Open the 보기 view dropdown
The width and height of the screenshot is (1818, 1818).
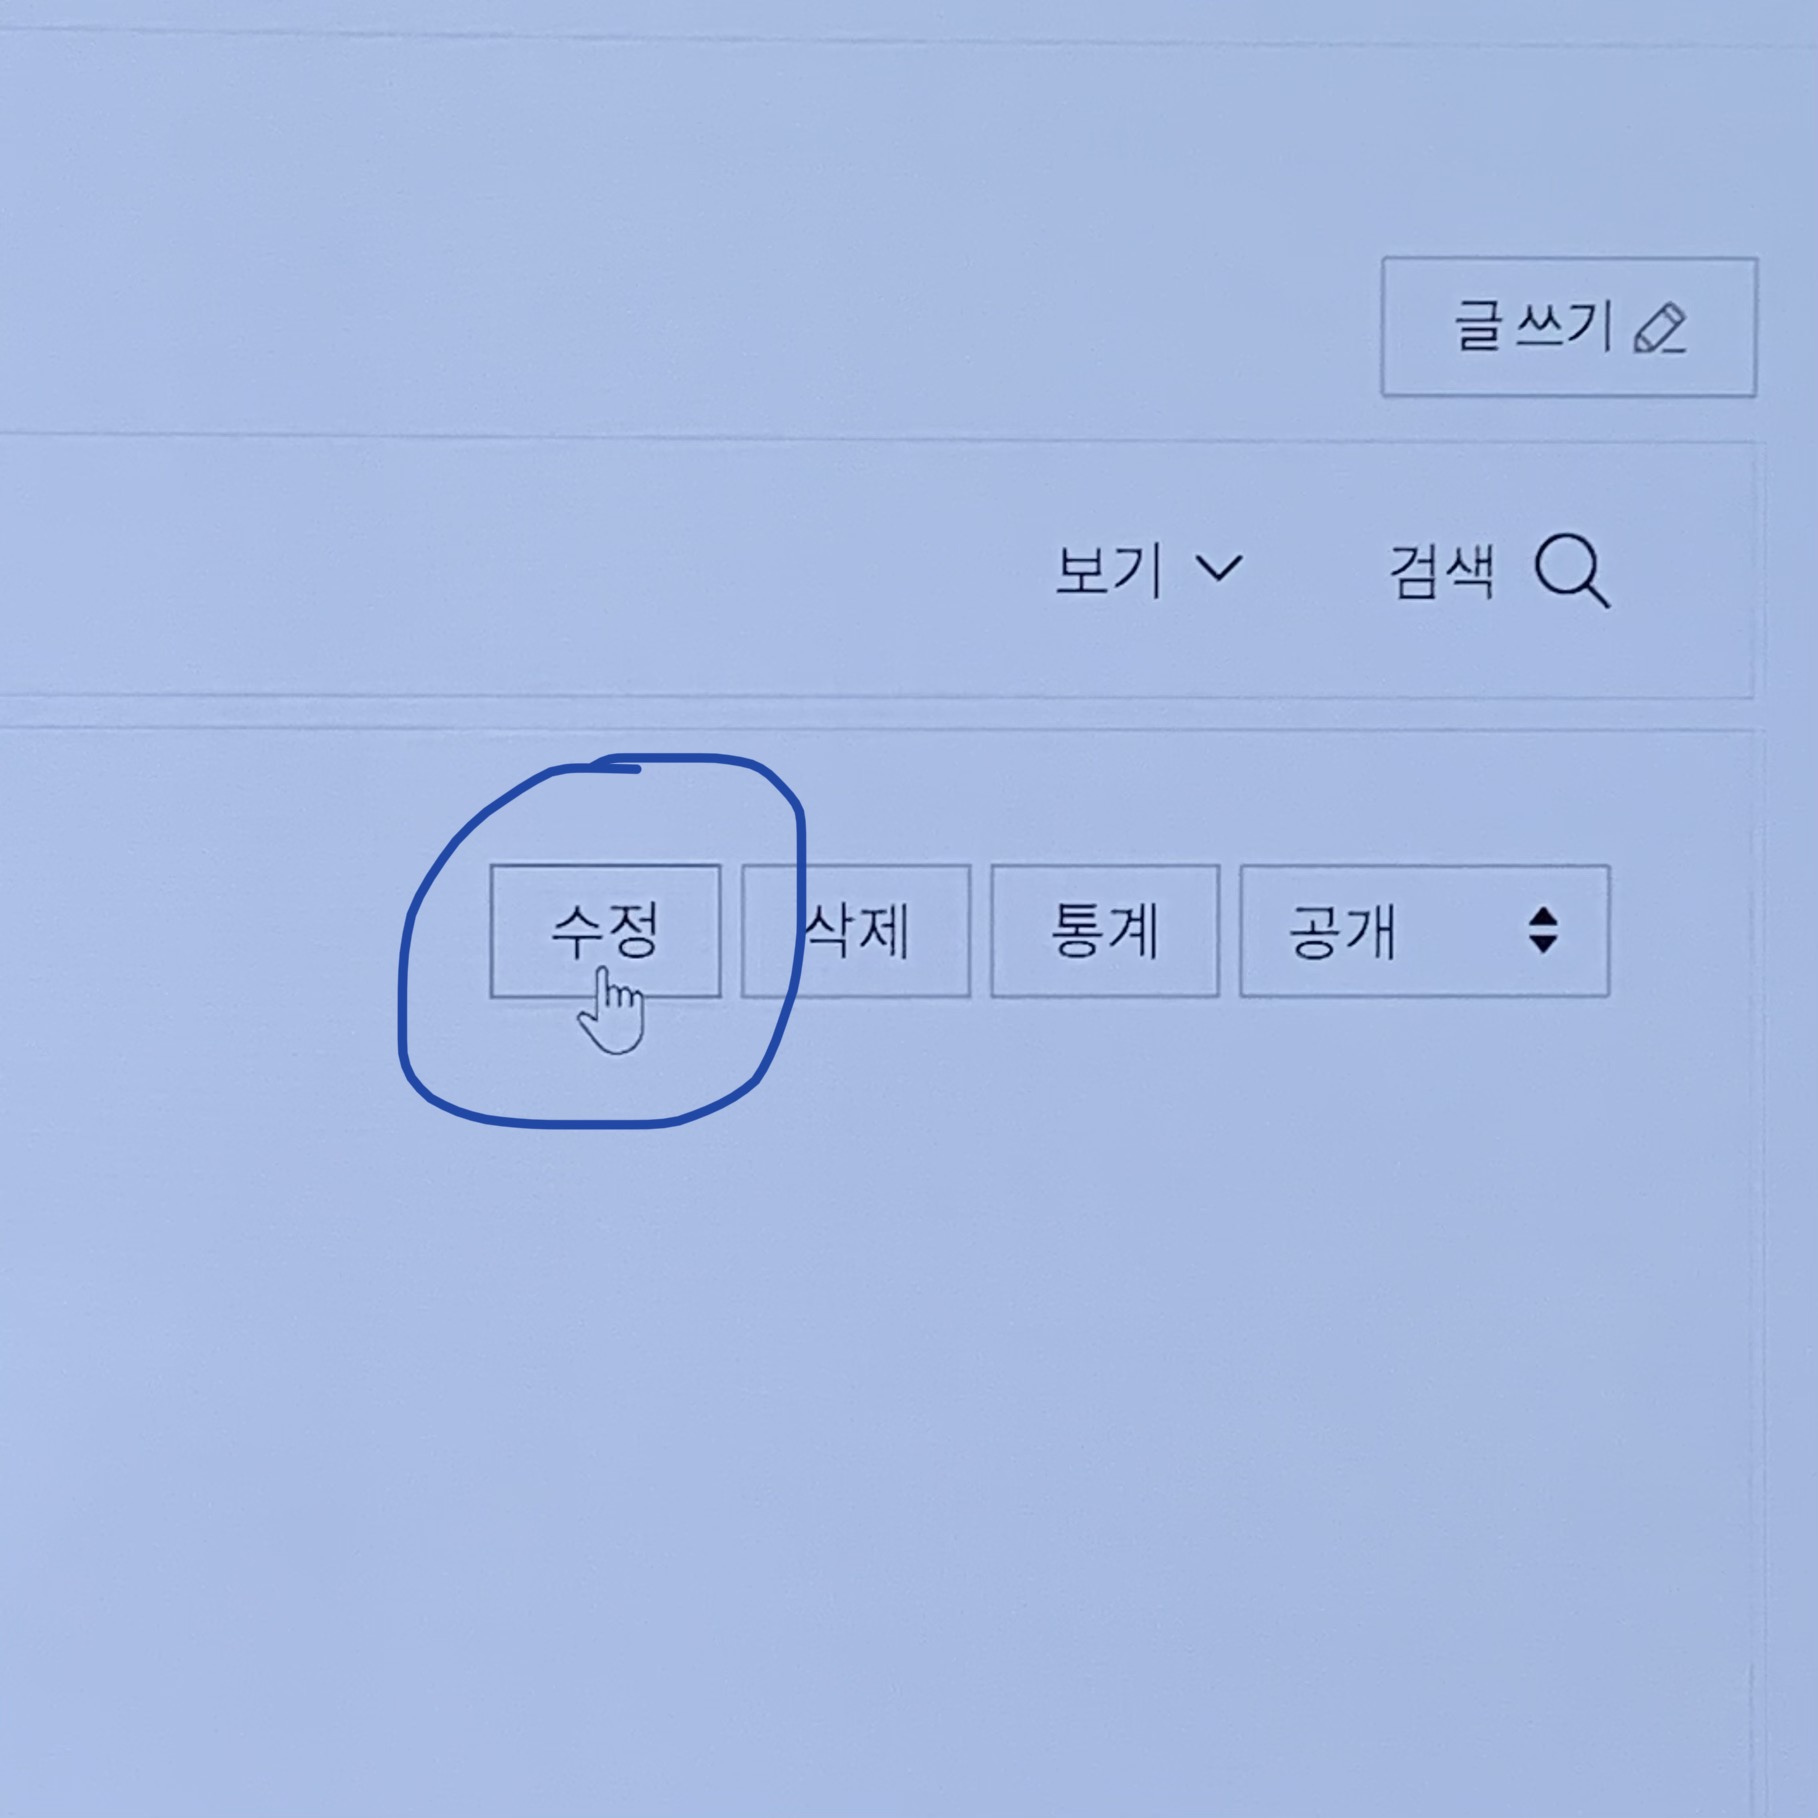click(1148, 570)
